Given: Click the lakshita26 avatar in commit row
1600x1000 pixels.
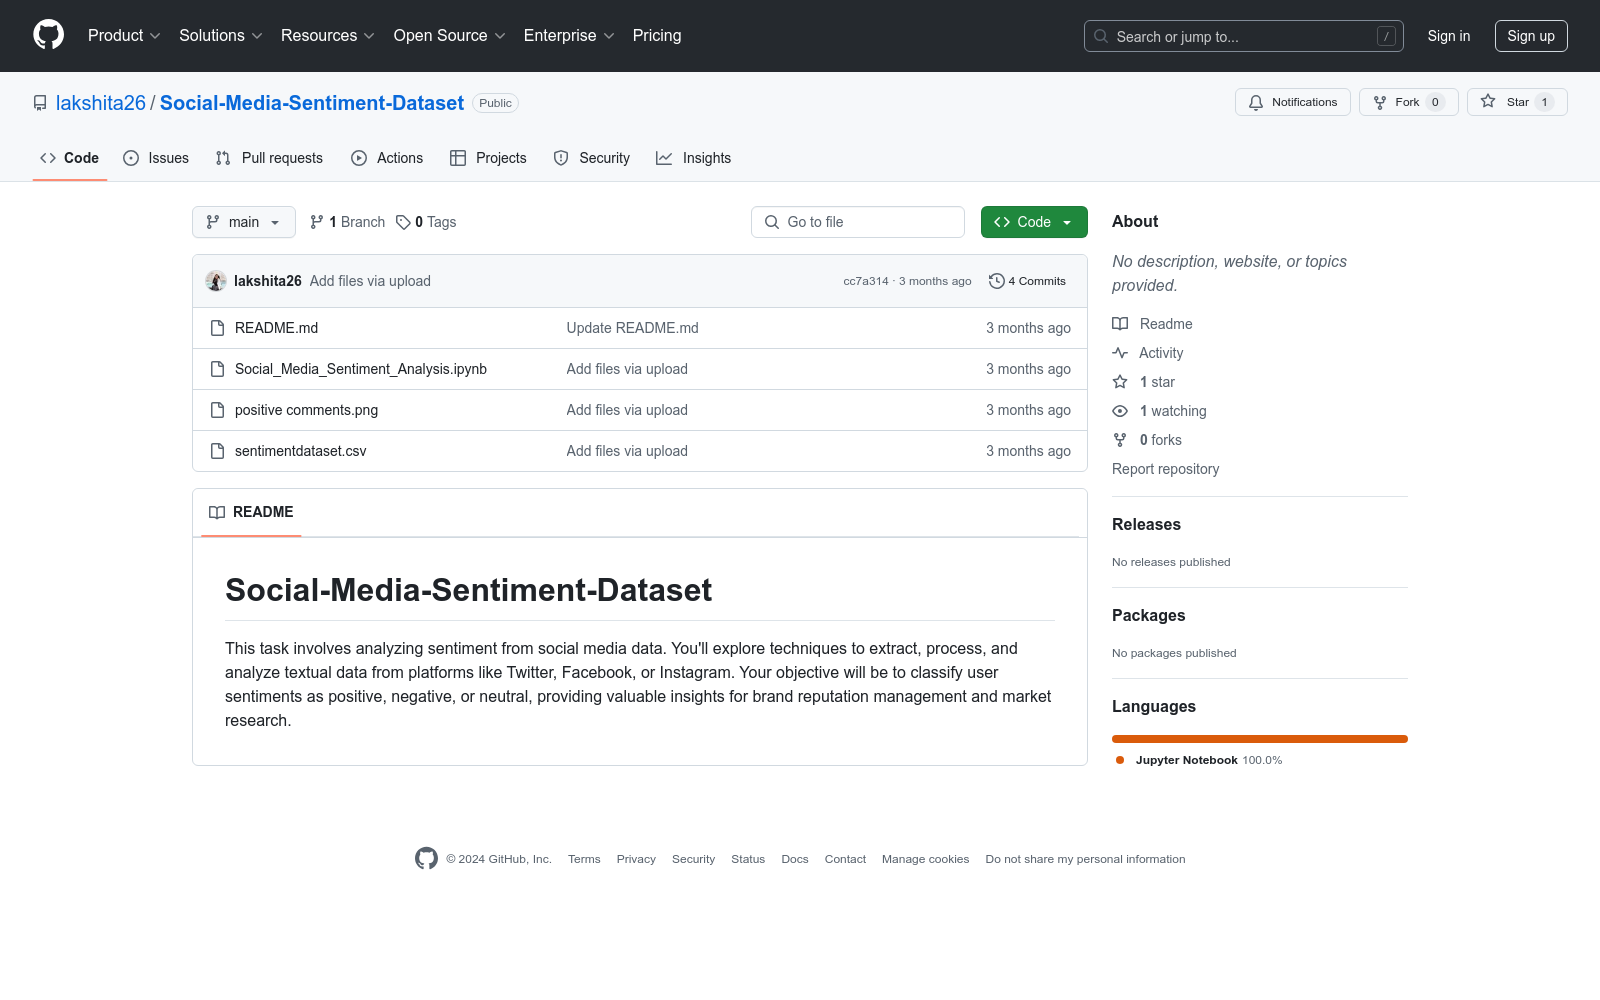Looking at the screenshot, I should pos(216,281).
